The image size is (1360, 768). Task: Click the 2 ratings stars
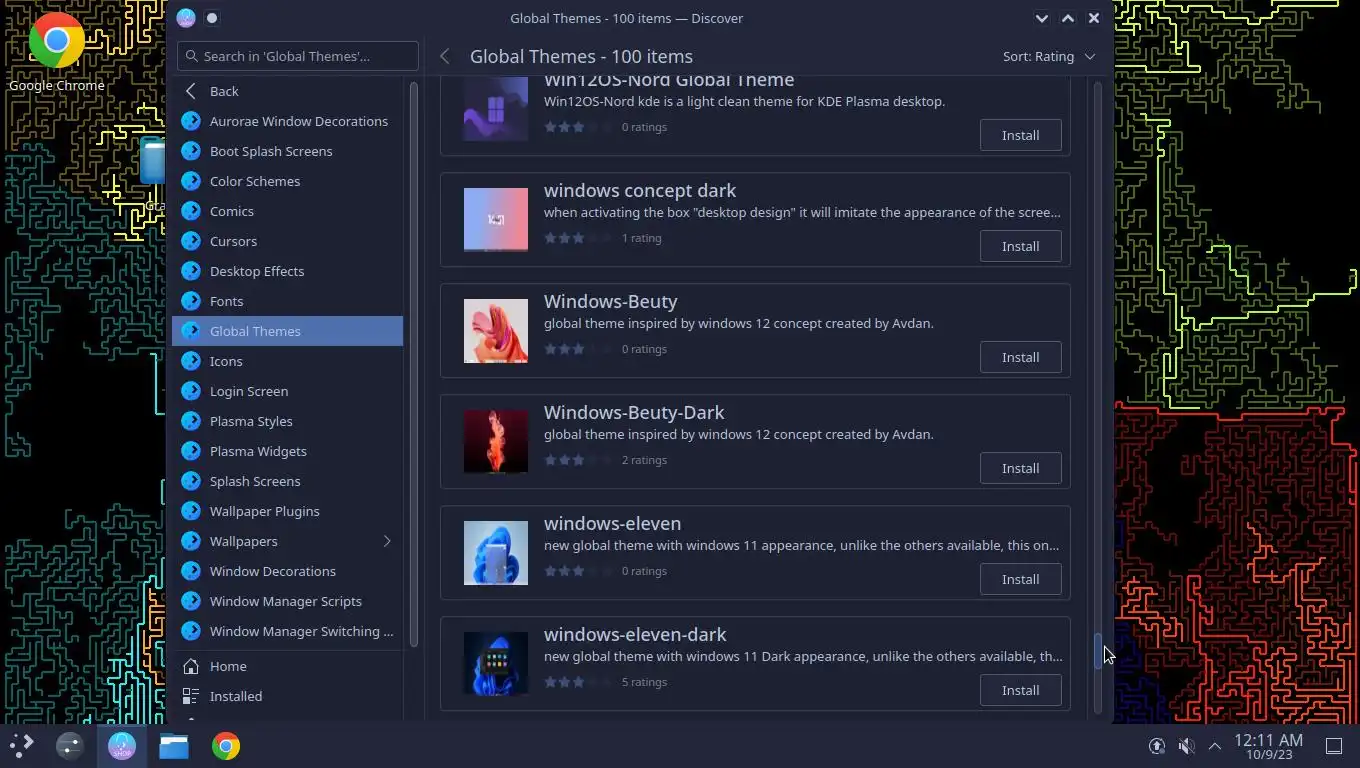[578, 460]
